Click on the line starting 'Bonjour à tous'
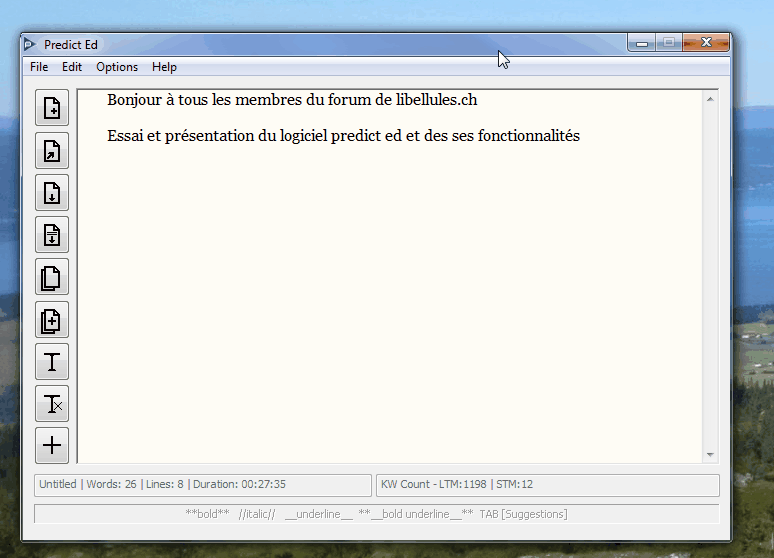The width and height of the screenshot is (774, 558). coord(292,100)
